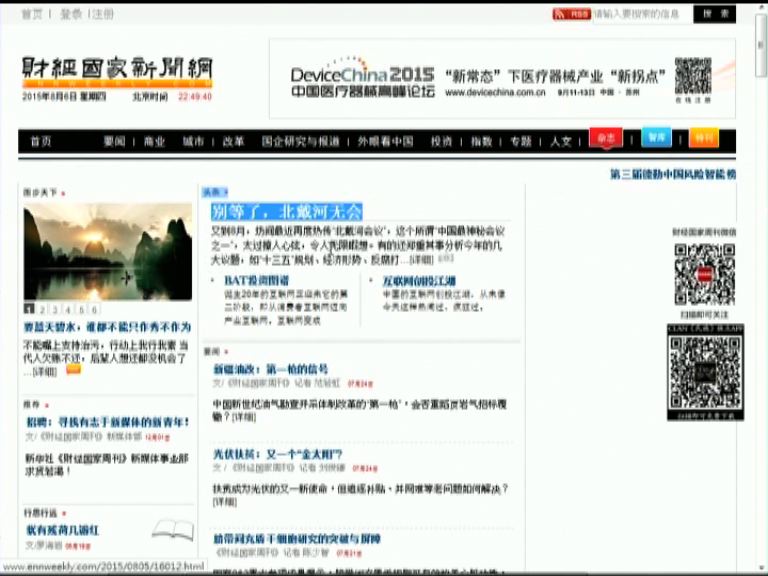Open the headline 别等了，北戴河无会
The width and height of the screenshot is (768, 576).
tap(286, 211)
